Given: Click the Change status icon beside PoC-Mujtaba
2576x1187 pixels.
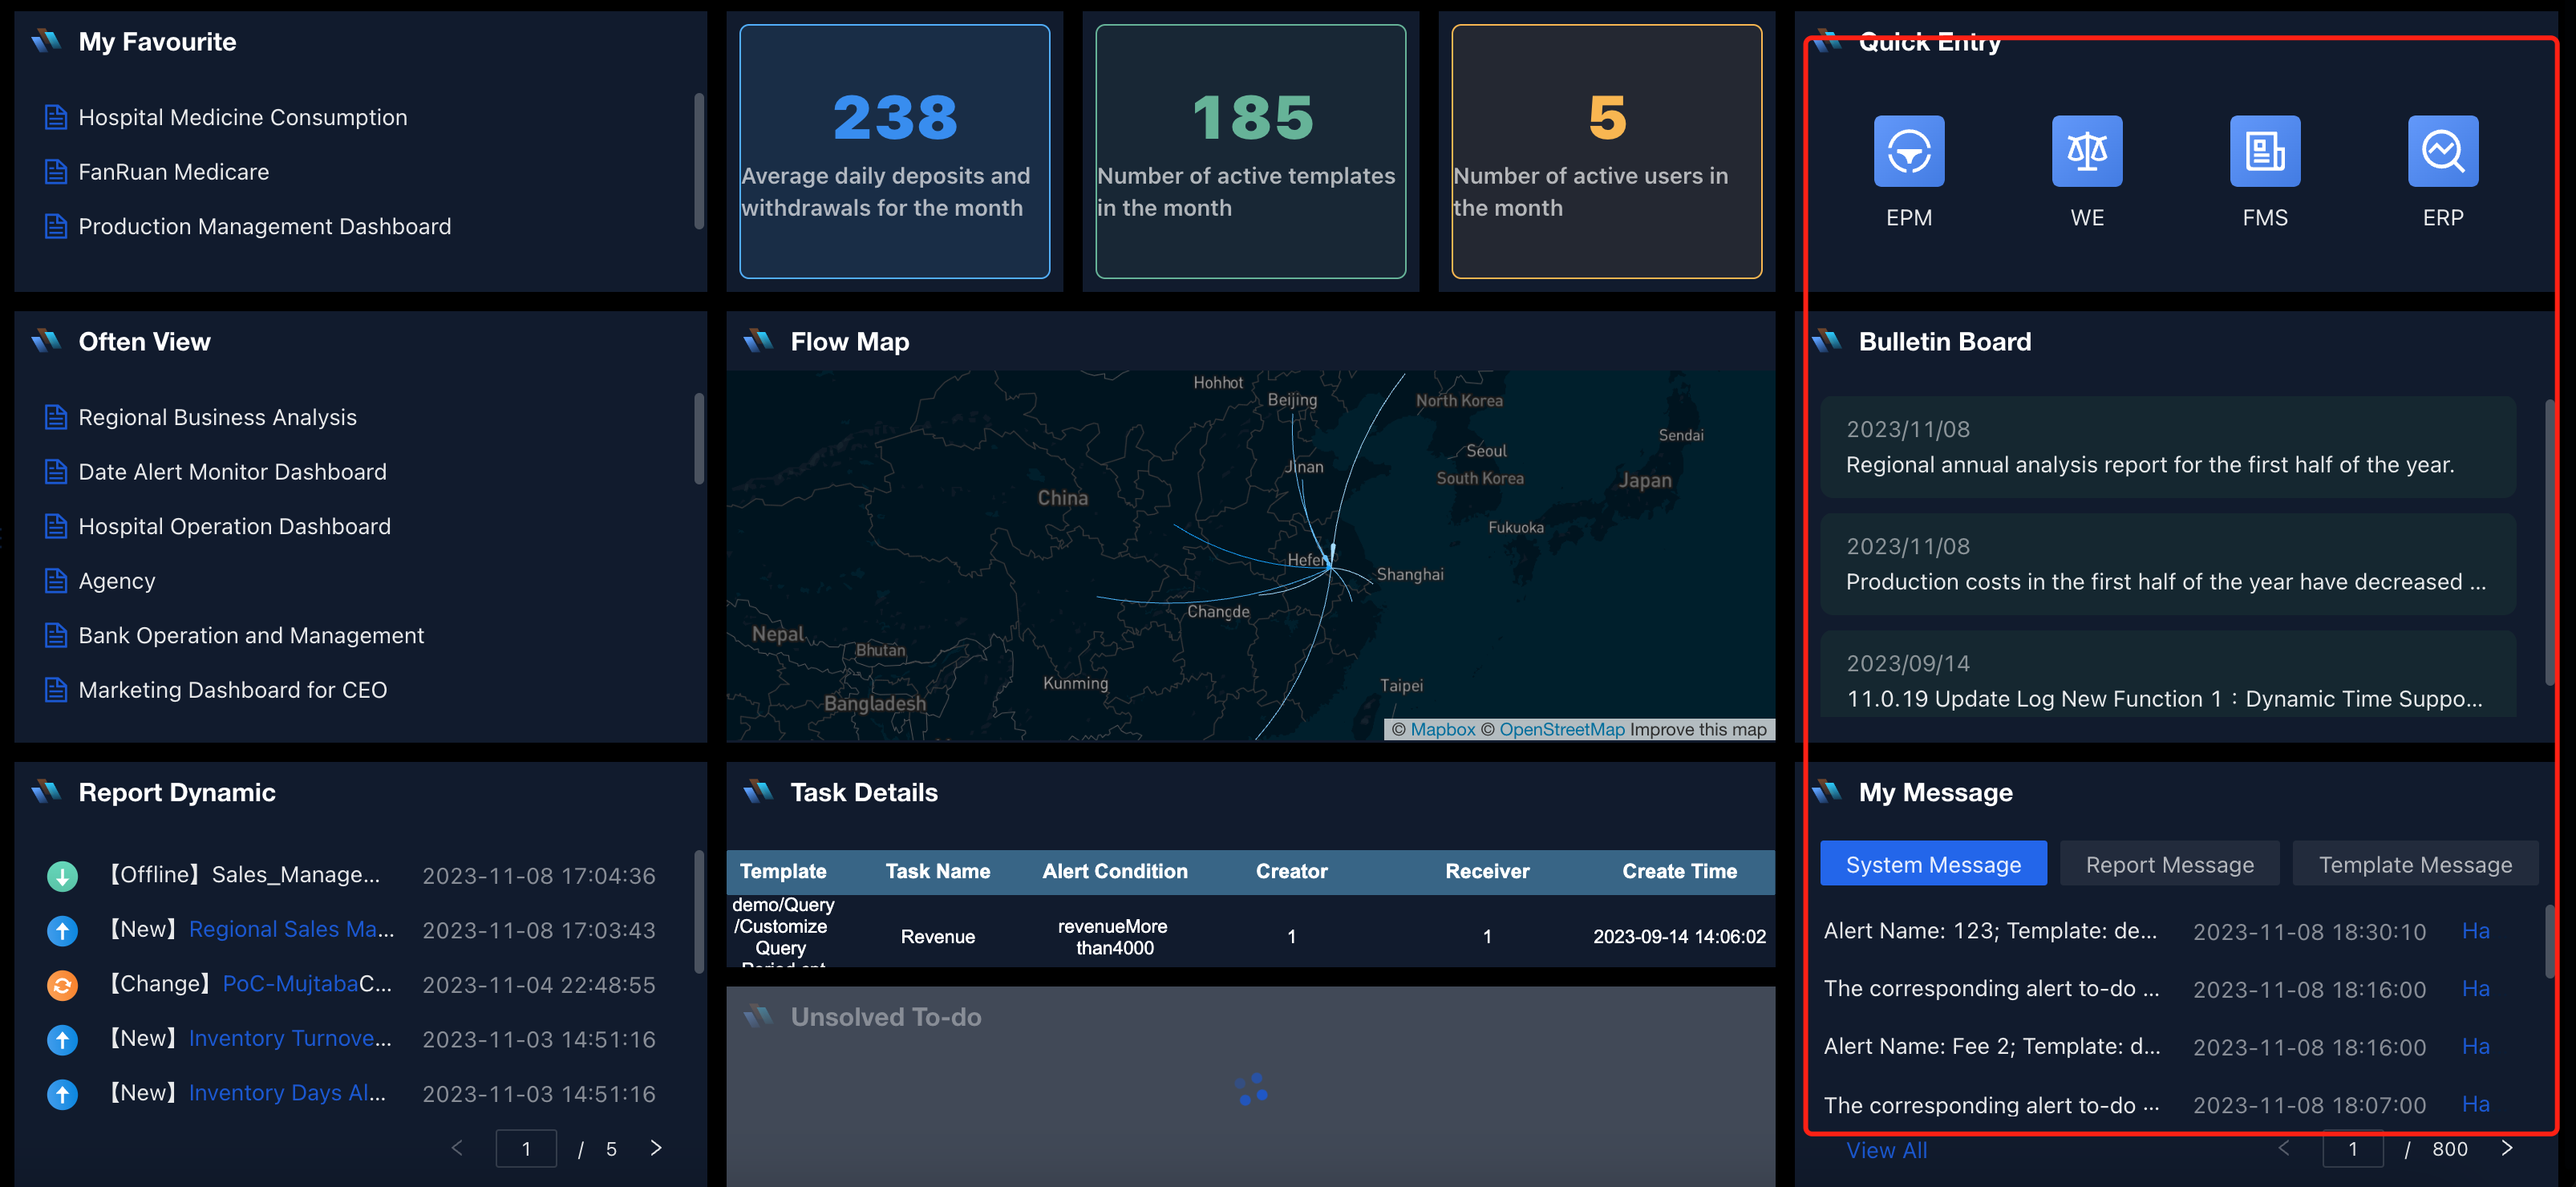Looking at the screenshot, I should click(62, 985).
